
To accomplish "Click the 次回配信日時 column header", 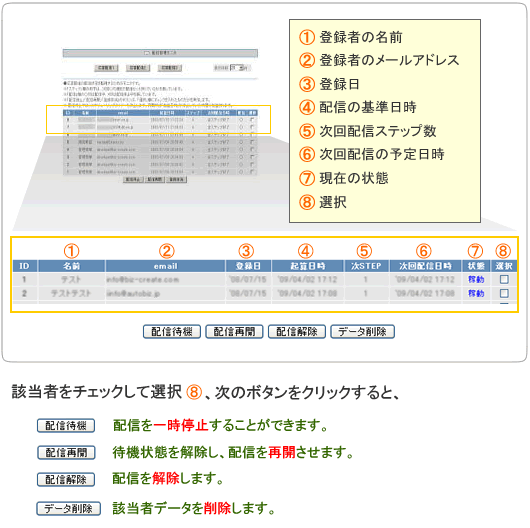I will 425,266.
